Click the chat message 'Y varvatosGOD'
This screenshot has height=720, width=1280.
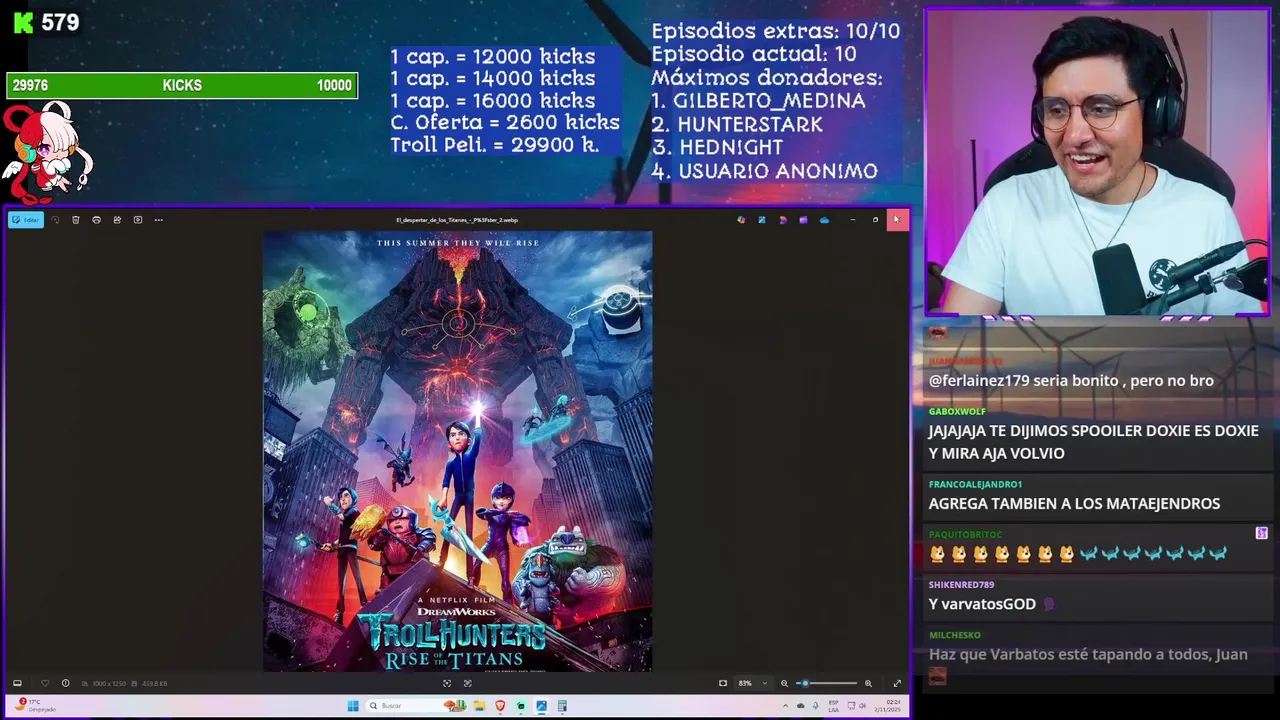coord(982,604)
